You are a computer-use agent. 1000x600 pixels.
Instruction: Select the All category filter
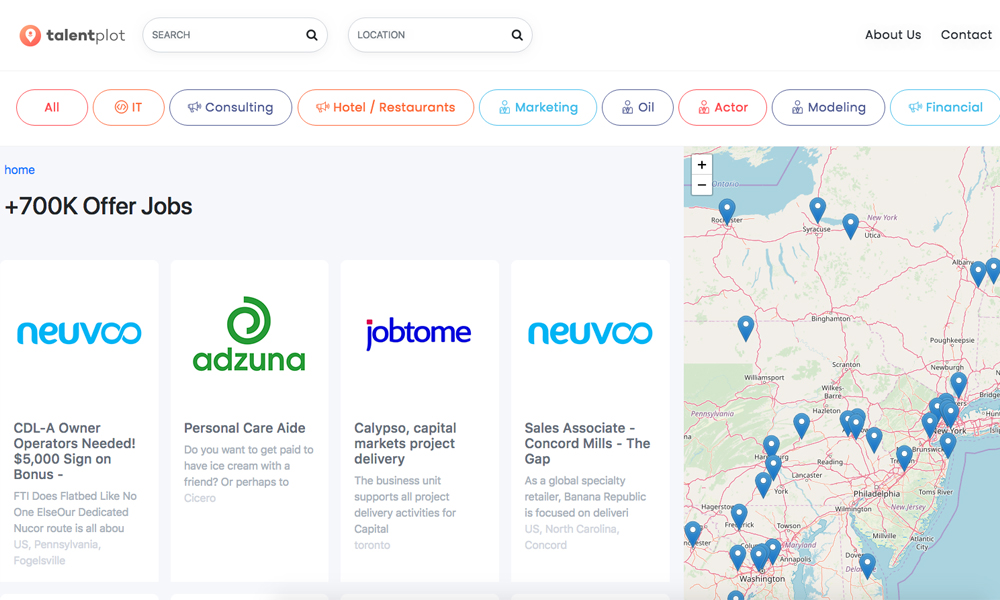[x=52, y=108]
